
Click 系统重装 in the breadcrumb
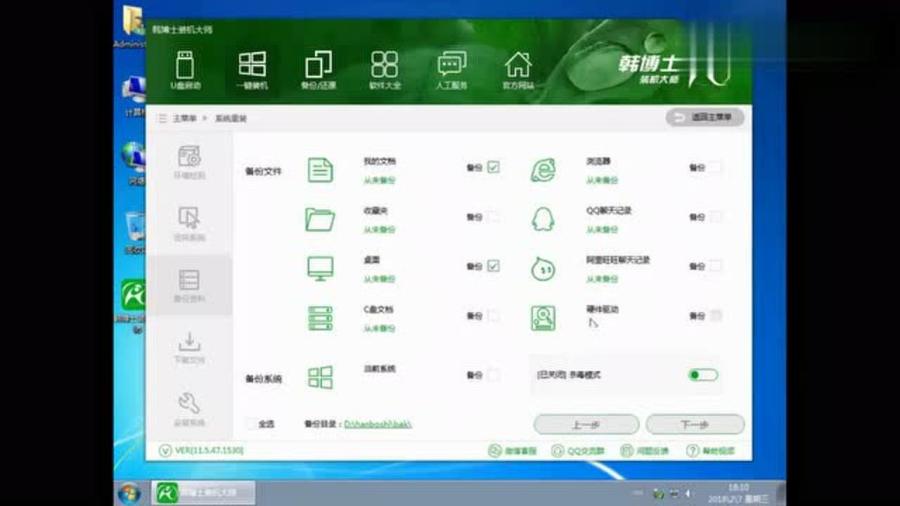click(x=231, y=118)
